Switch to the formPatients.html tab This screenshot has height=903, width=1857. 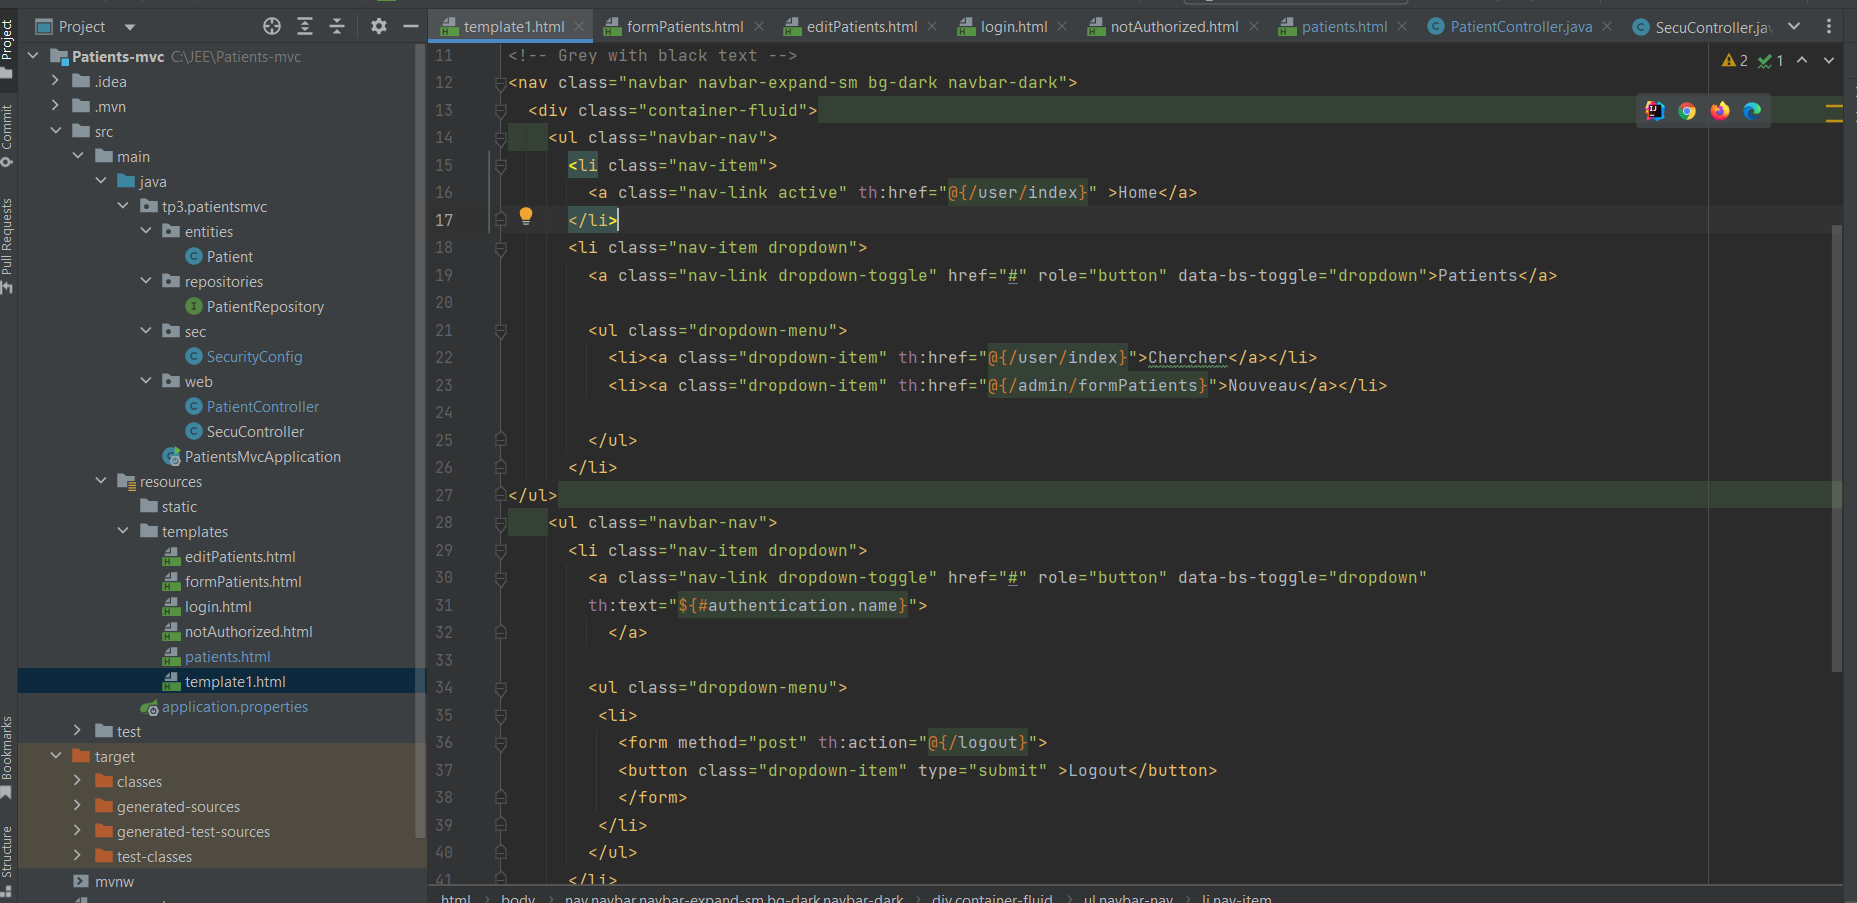(685, 27)
